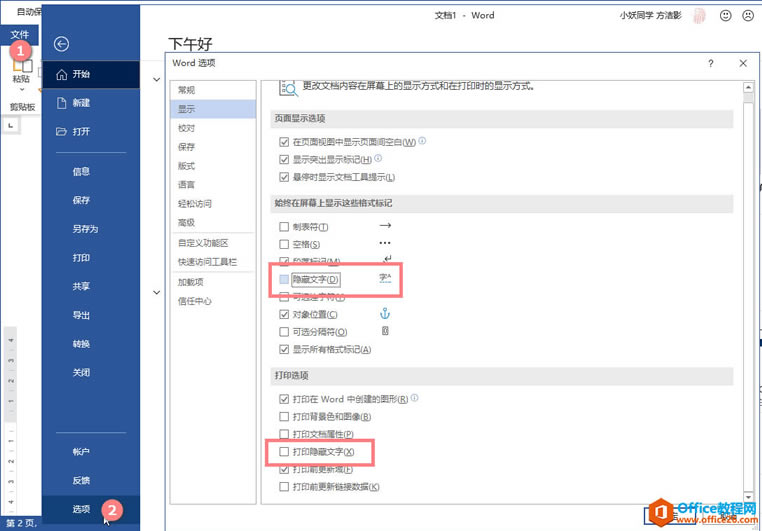
Task: Select 轻松访问 category in Word options
Action: click(x=213, y=204)
